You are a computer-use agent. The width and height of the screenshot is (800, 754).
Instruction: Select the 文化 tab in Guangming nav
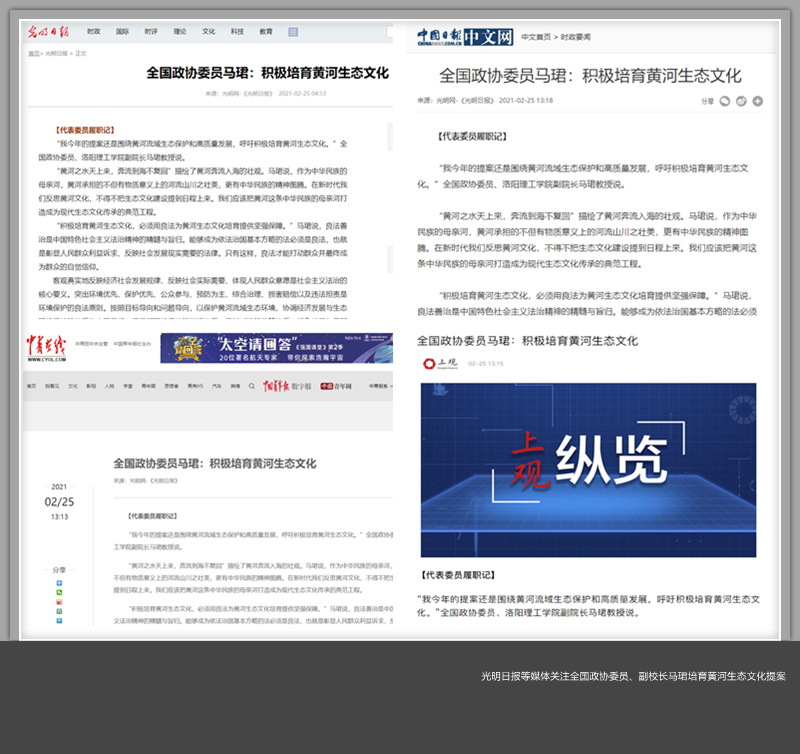pyautogui.click(x=208, y=32)
